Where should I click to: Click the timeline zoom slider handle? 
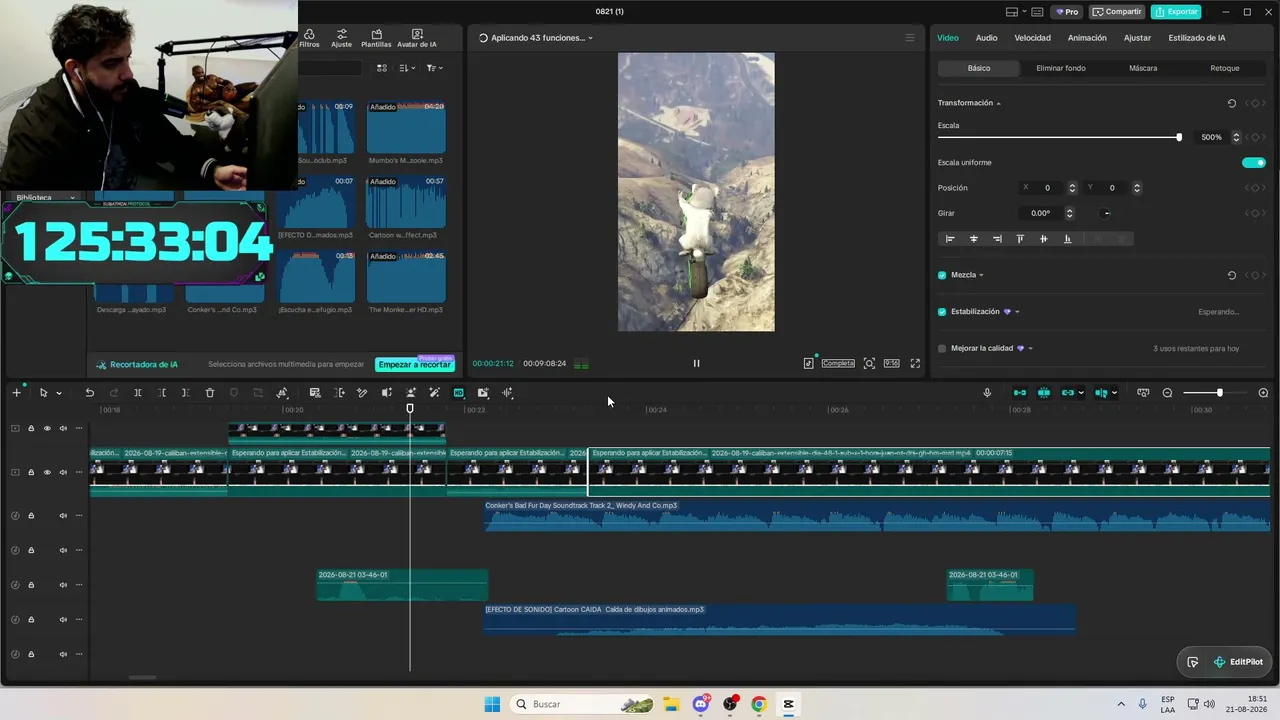(x=1219, y=393)
